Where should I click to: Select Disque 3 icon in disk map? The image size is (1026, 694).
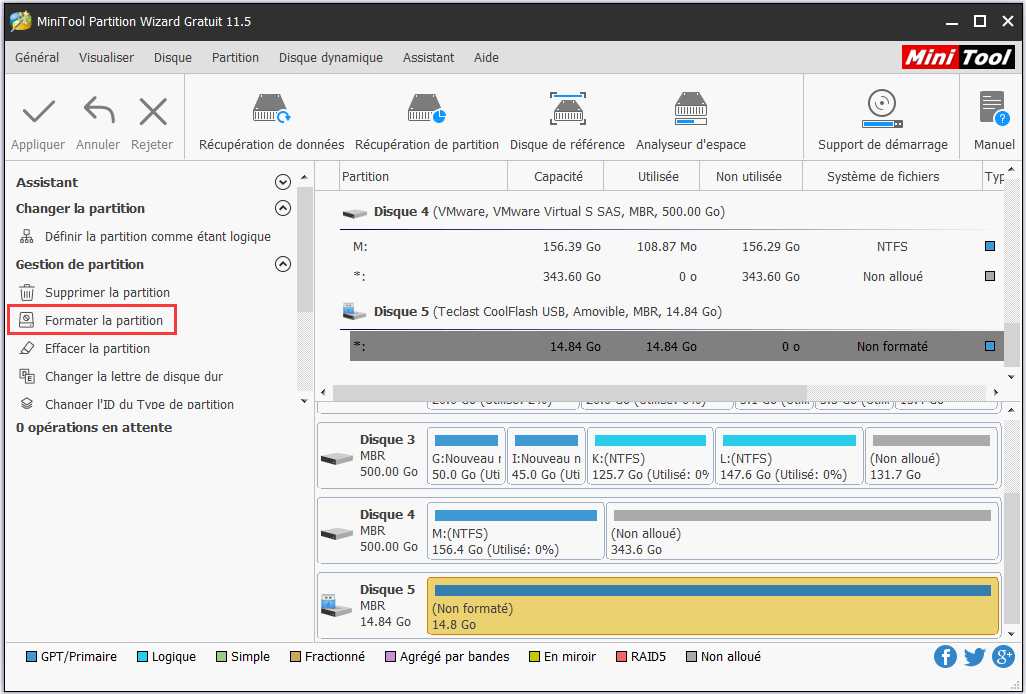tap(337, 458)
